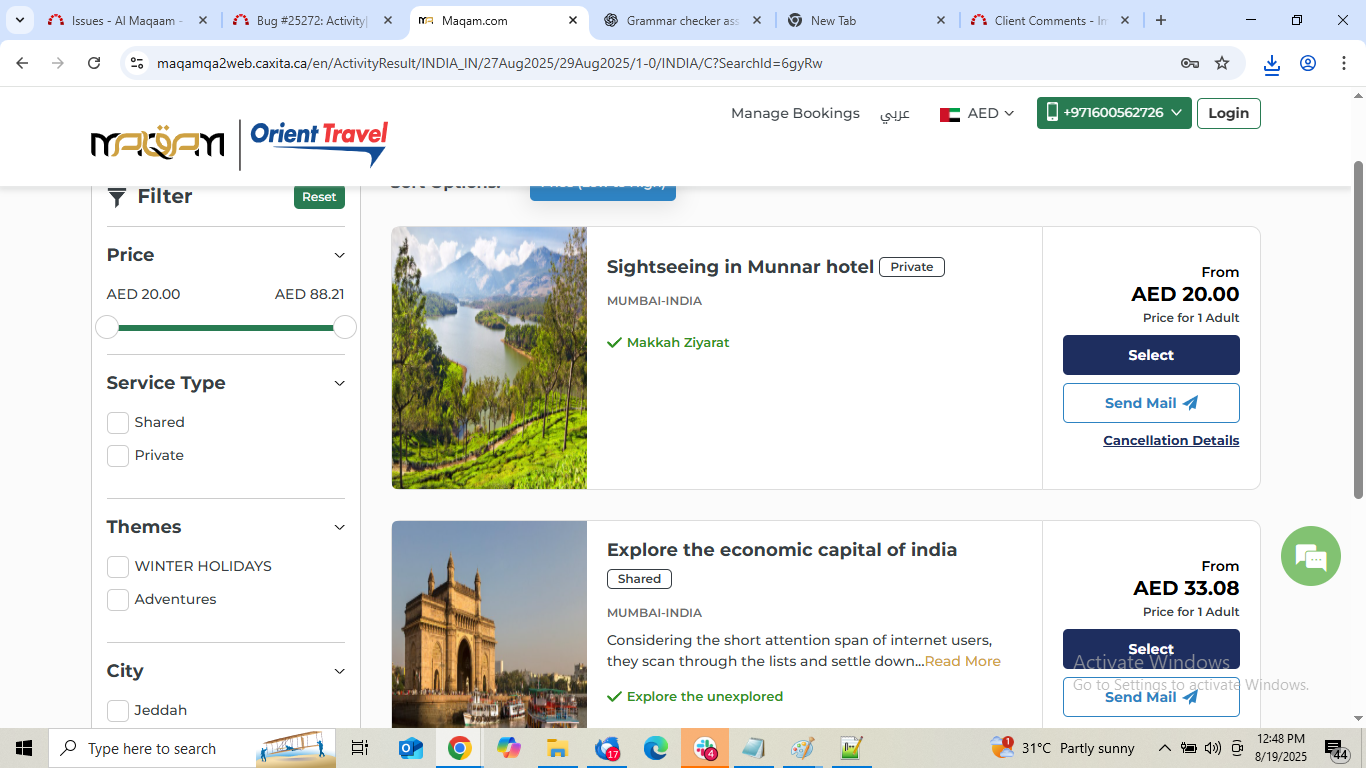Open Manage Bookings in the header

pyautogui.click(x=795, y=113)
